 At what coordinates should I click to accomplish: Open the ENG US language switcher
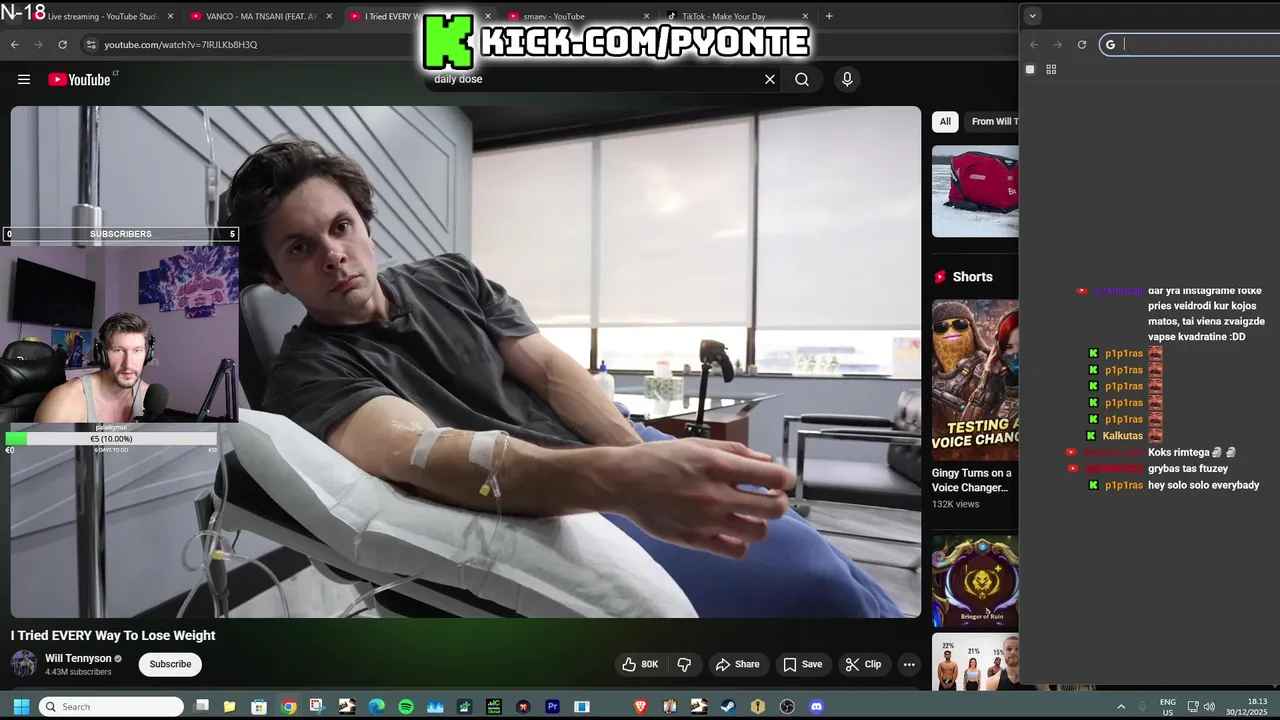coord(1167,707)
